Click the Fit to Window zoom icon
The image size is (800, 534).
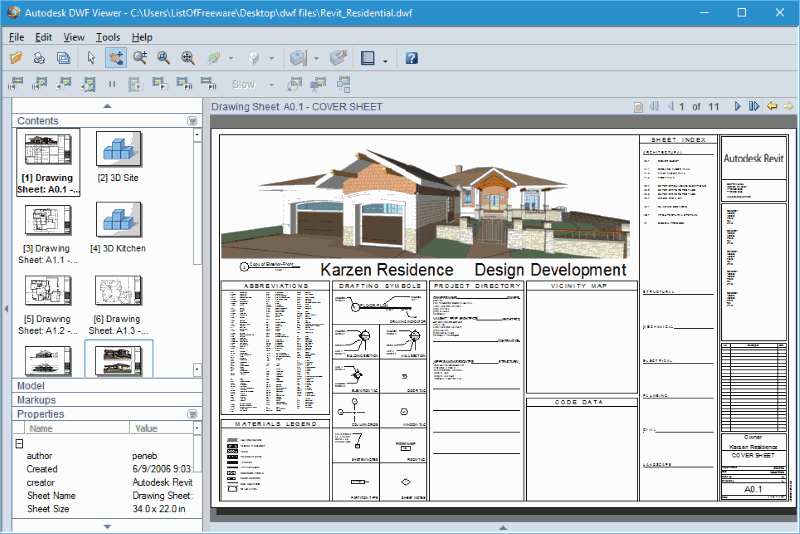[x=188, y=58]
